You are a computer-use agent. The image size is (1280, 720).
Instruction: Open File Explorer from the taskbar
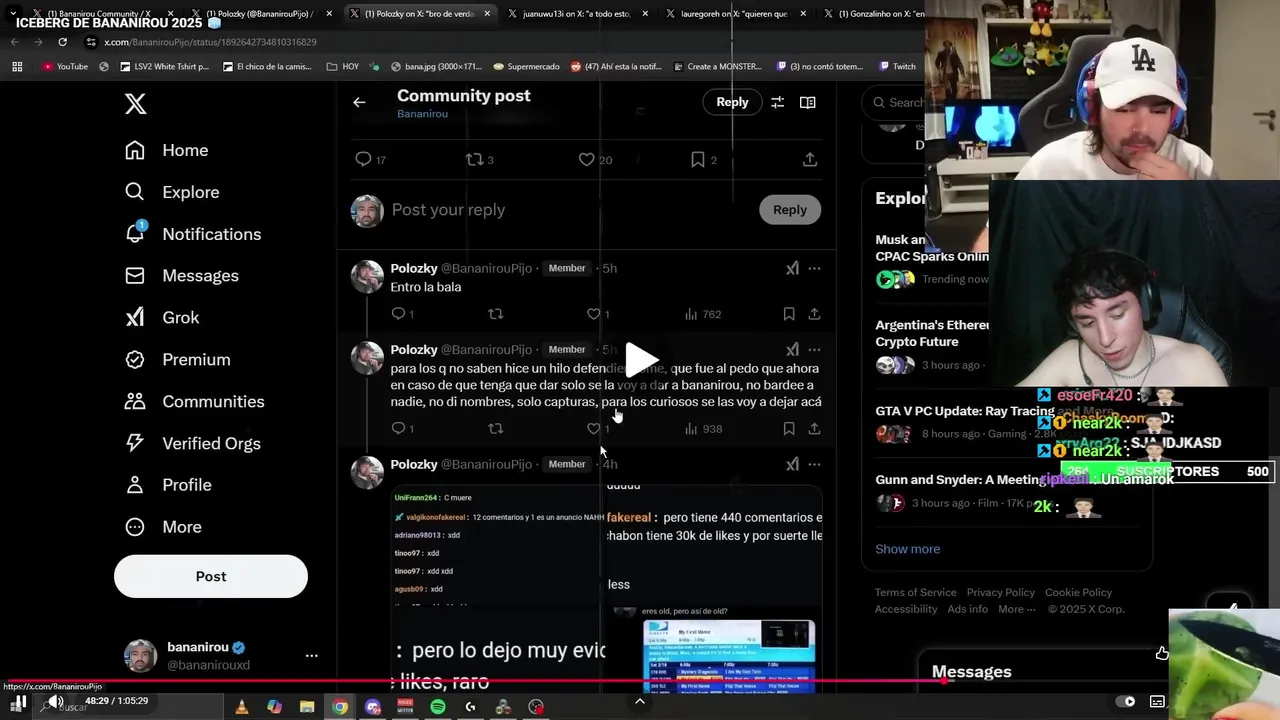[x=307, y=707]
